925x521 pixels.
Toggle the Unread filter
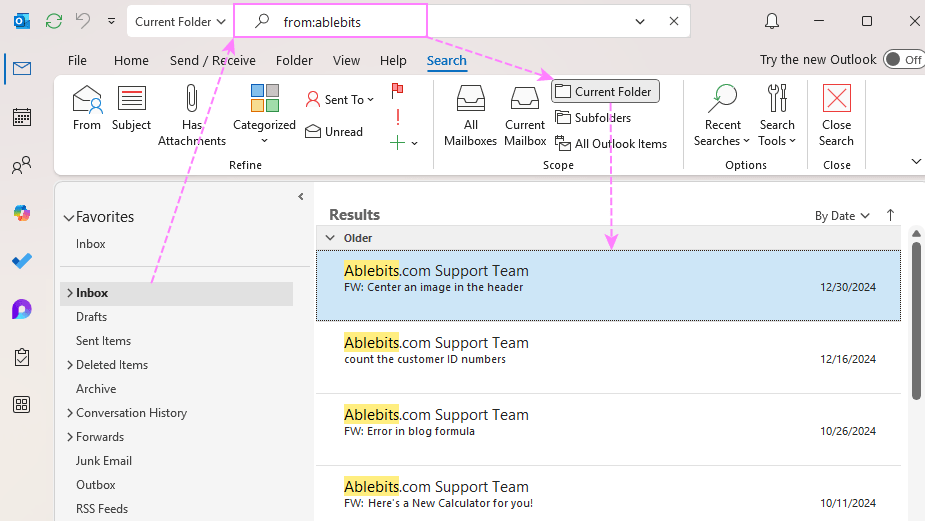pos(334,132)
